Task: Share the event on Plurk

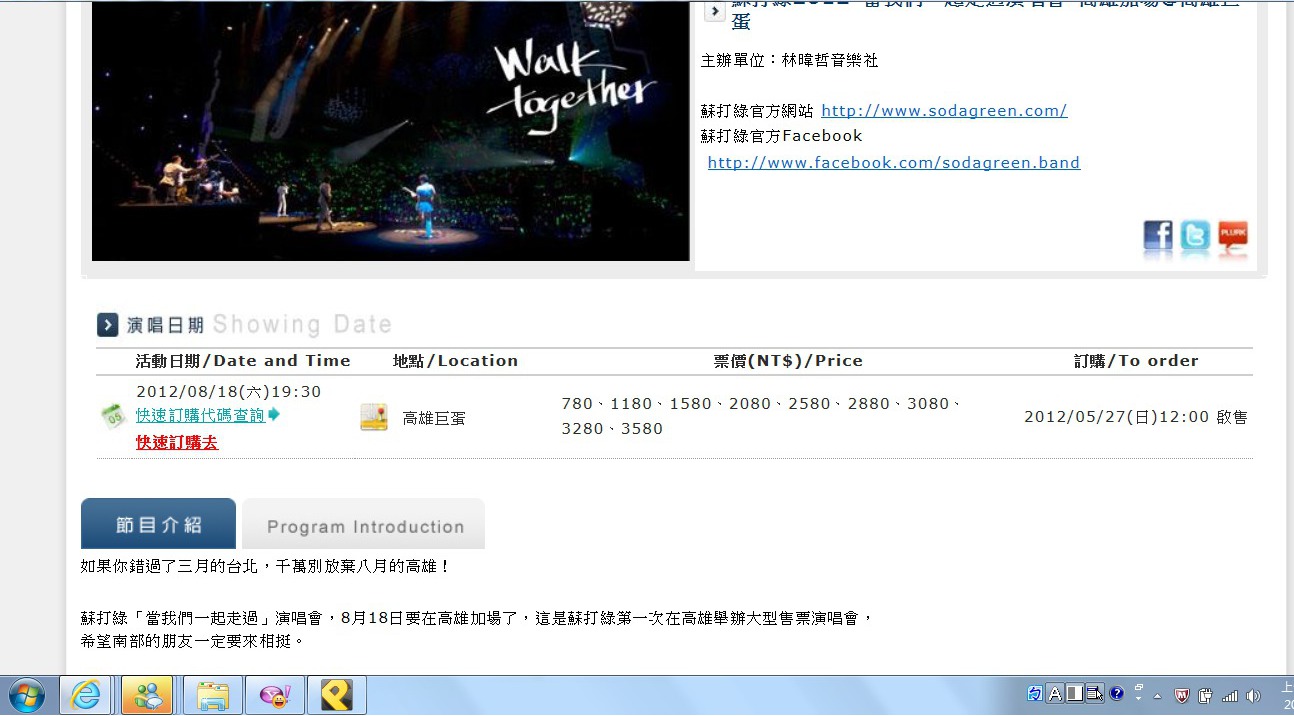Action: (1233, 236)
